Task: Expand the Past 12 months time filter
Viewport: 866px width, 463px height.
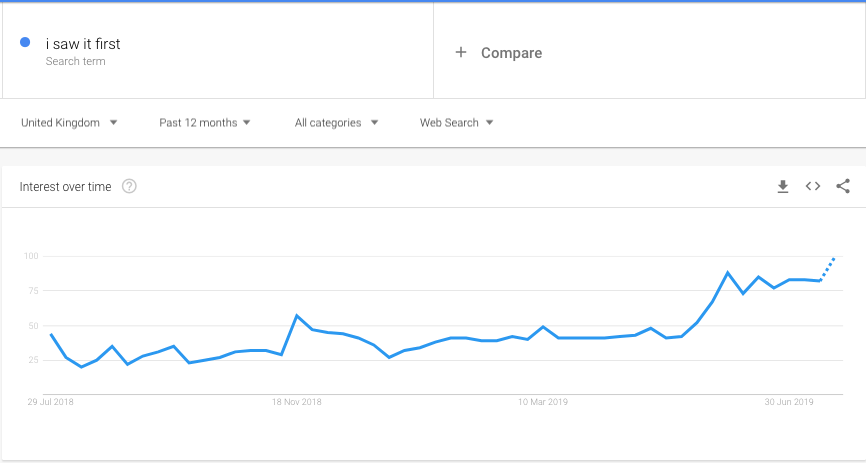Action: click(205, 123)
